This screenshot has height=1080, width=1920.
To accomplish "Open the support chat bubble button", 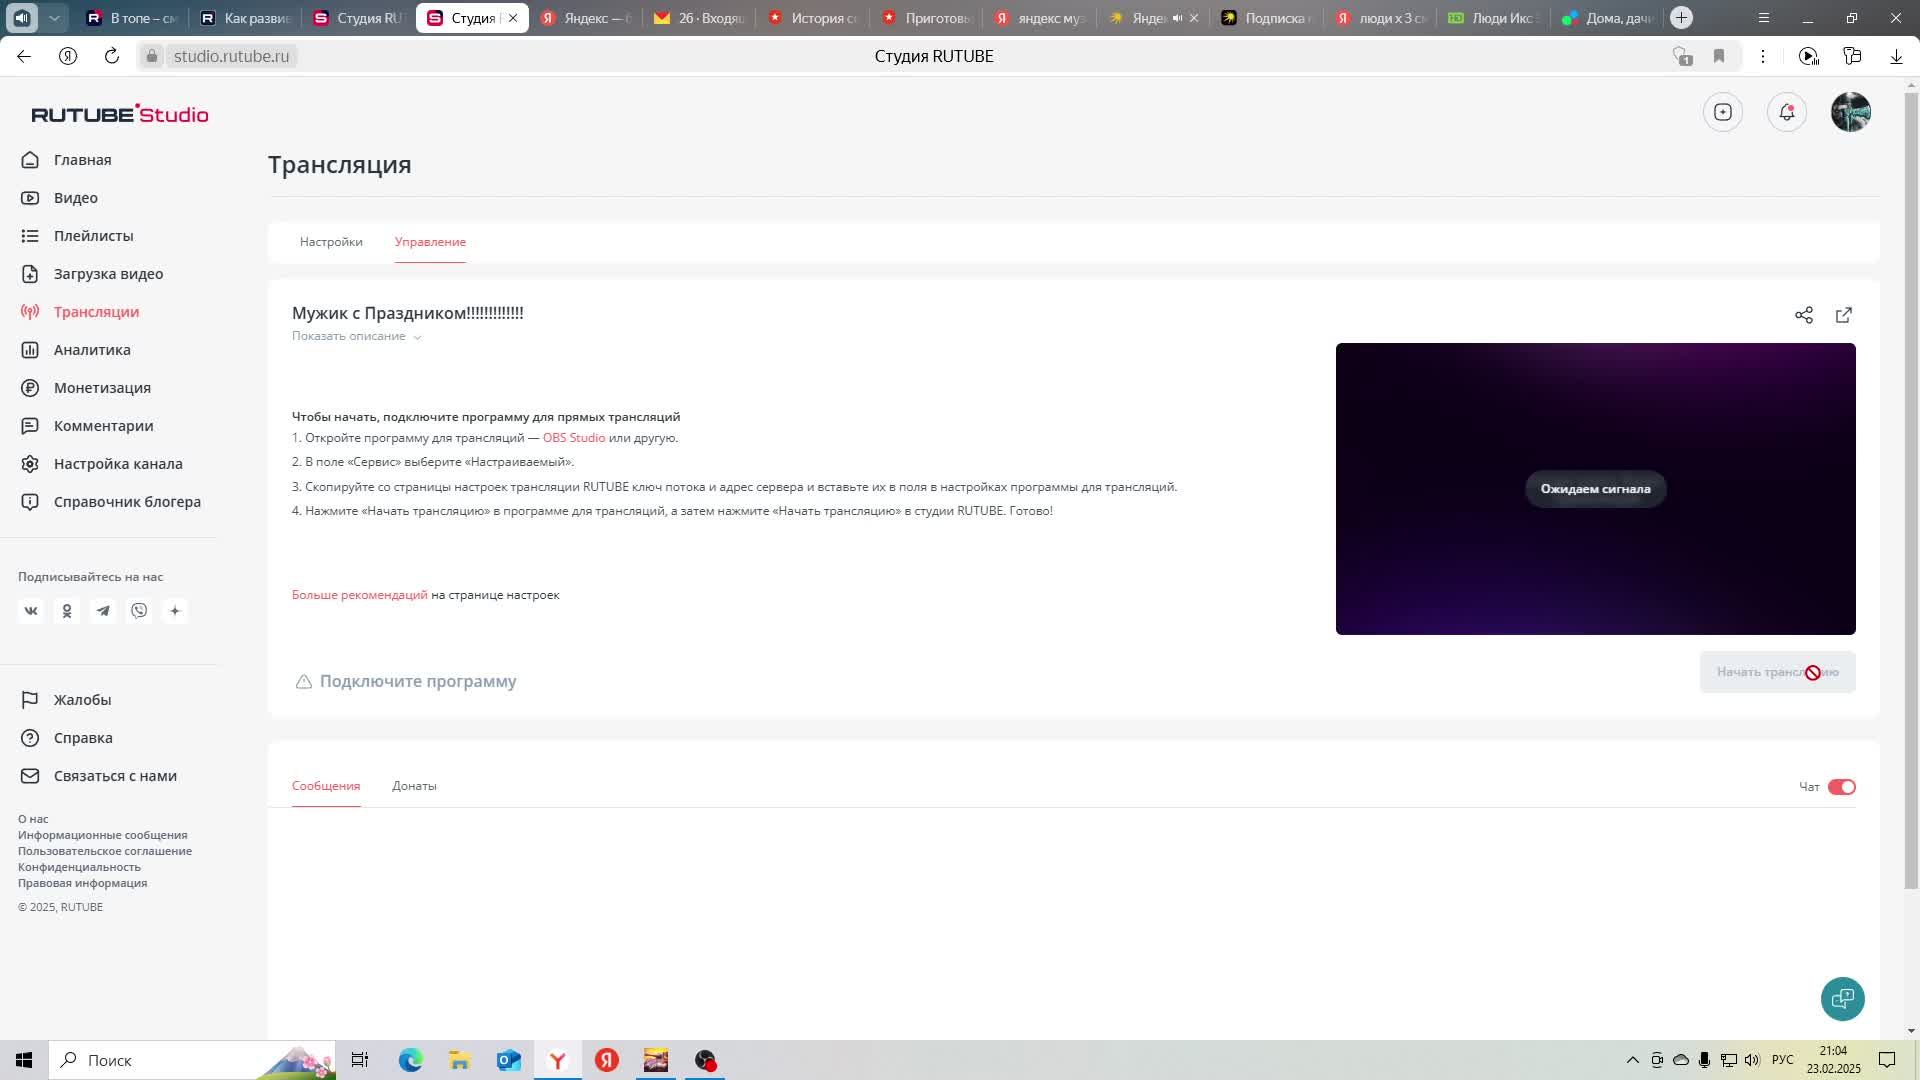I will tap(1842, 999).
